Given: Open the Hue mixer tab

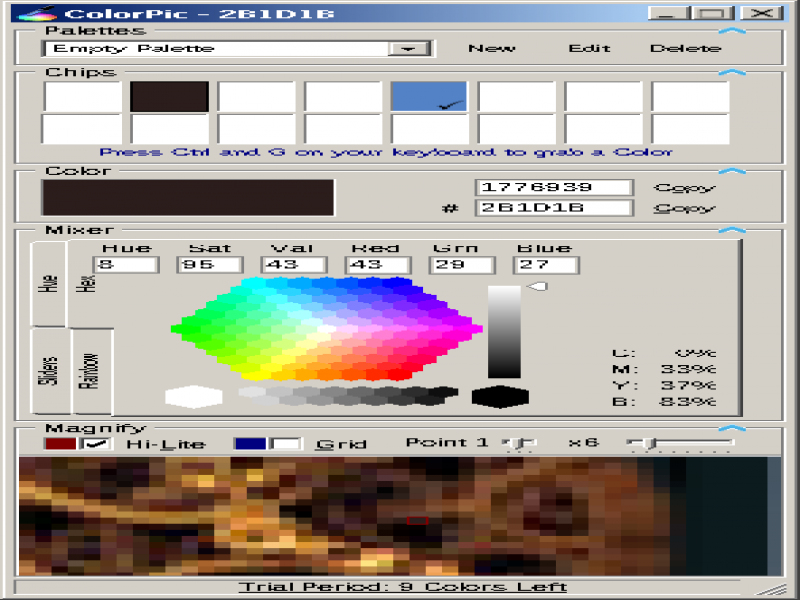Looking at the screenshot, I should tap(51, 283).
